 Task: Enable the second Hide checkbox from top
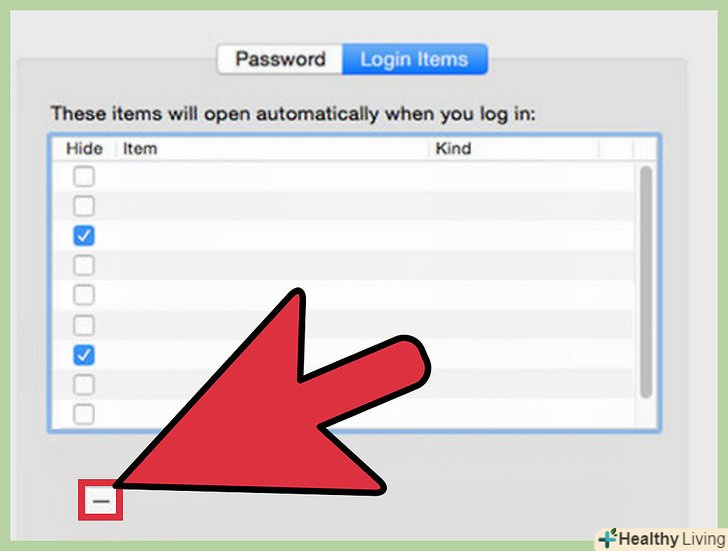84,206
